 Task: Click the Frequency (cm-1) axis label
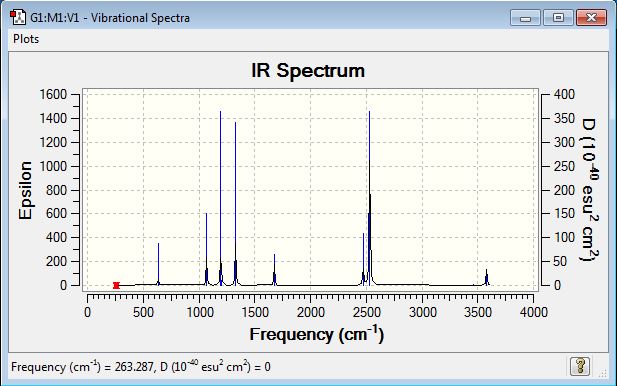pyautogui.click(x=317, y=334)
